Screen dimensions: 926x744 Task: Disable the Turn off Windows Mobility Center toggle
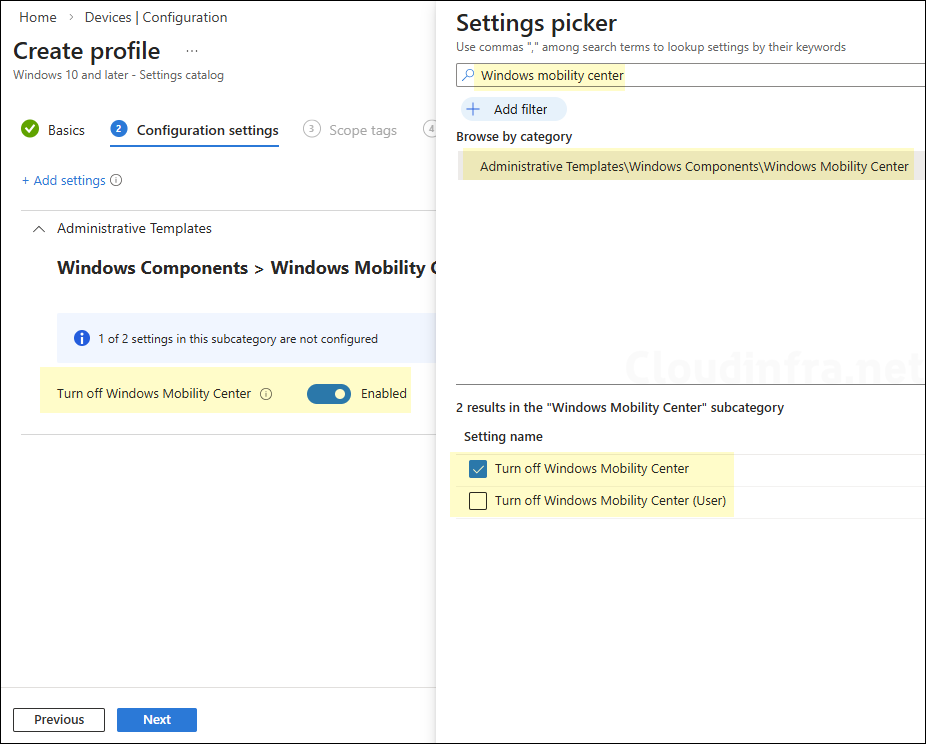(330, 393)
